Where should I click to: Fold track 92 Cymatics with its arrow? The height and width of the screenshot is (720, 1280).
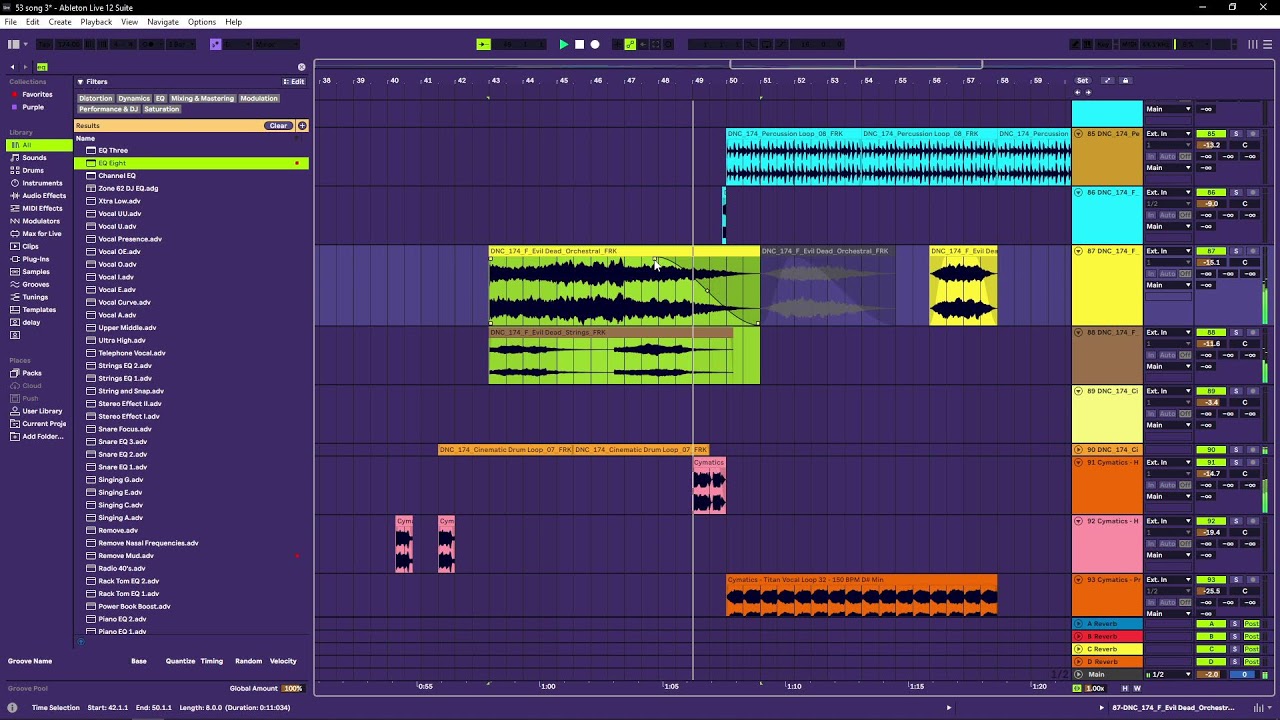click(x=1078, y=521)
